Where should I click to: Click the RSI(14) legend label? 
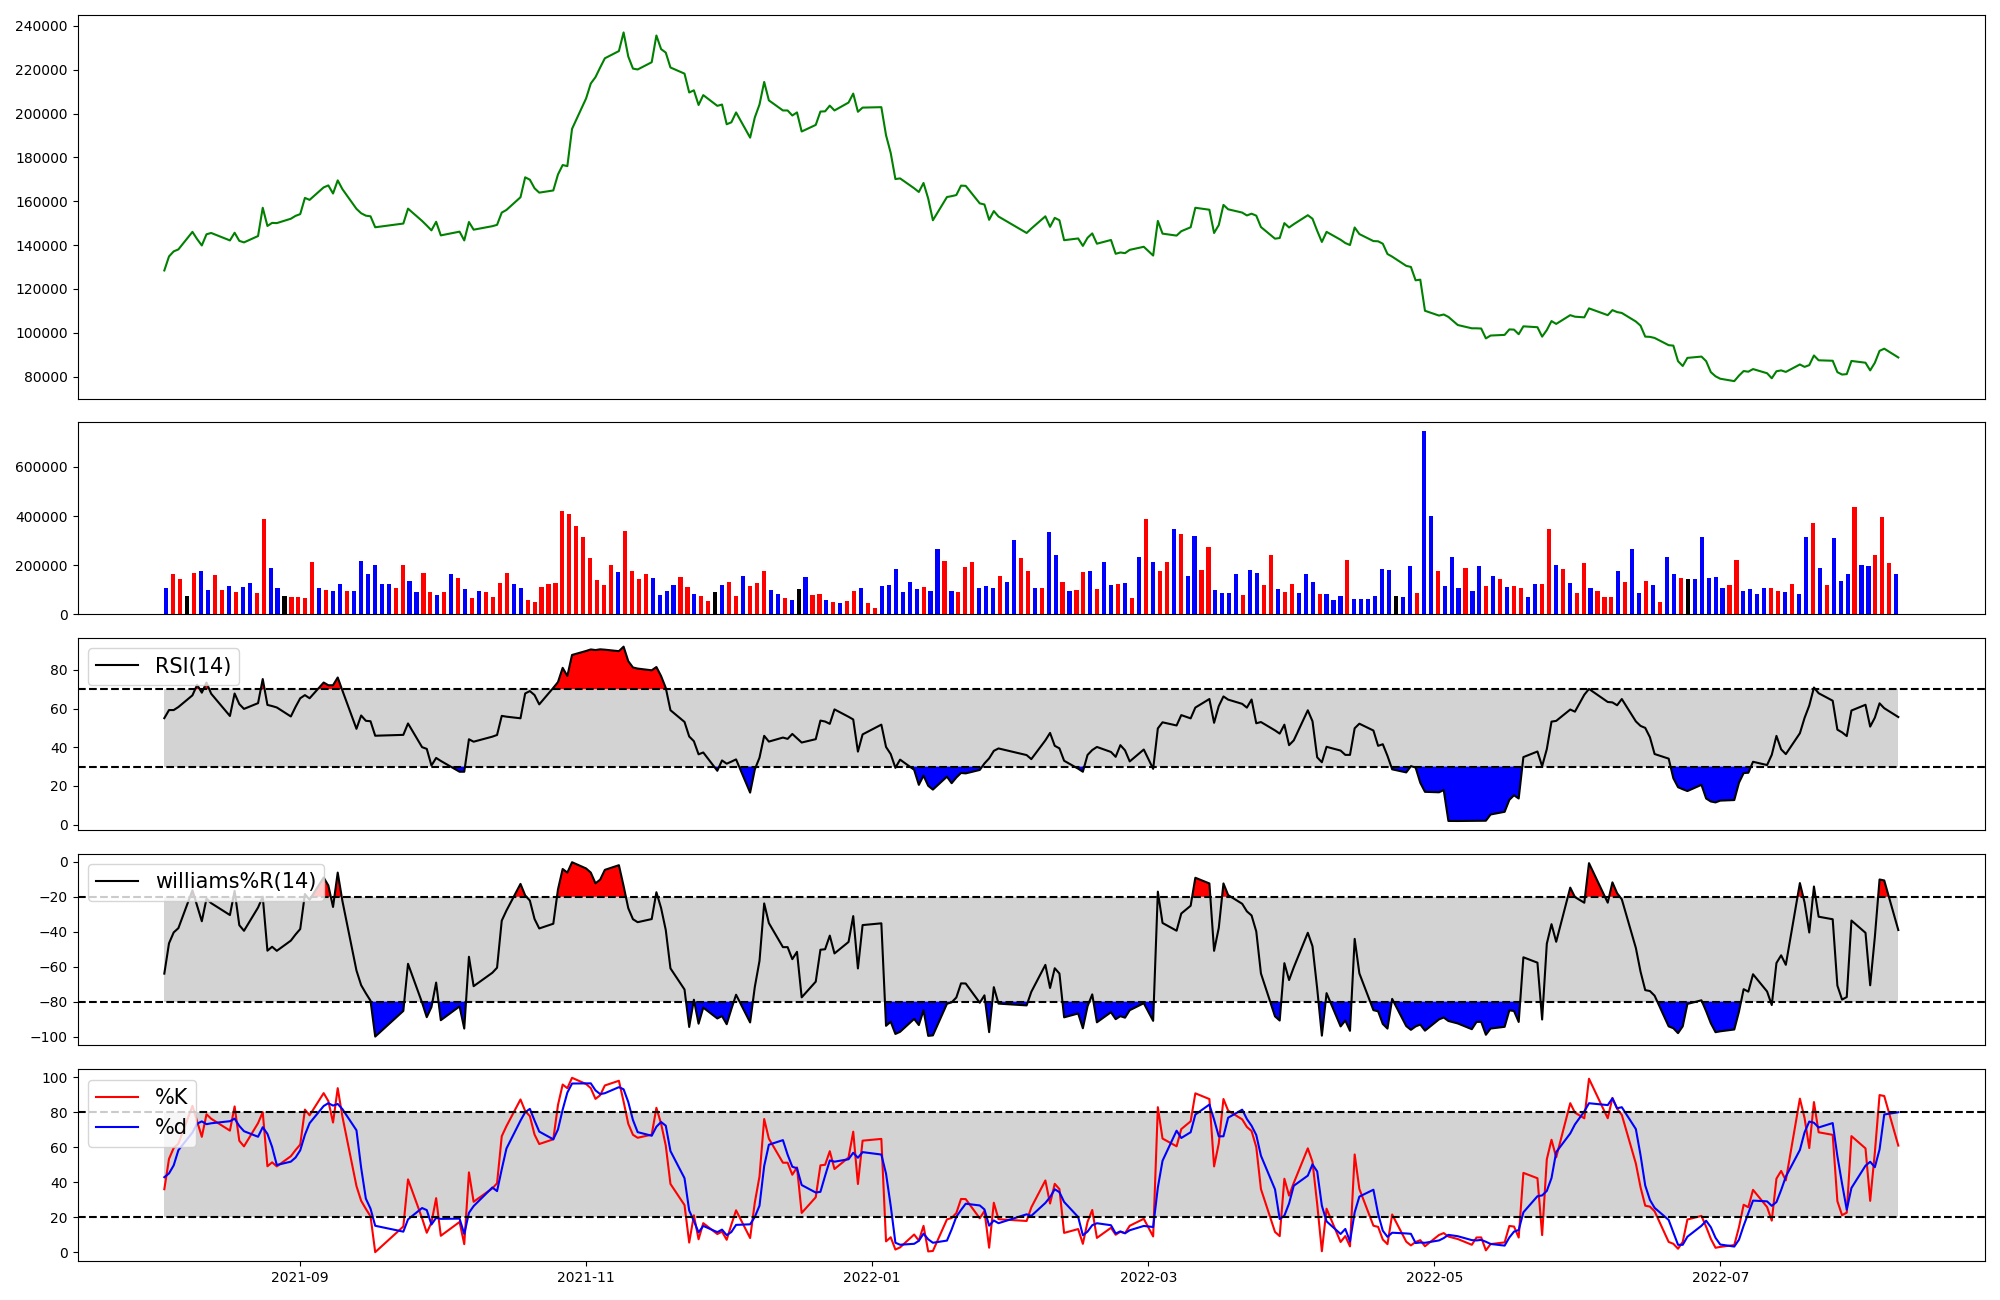192,666
